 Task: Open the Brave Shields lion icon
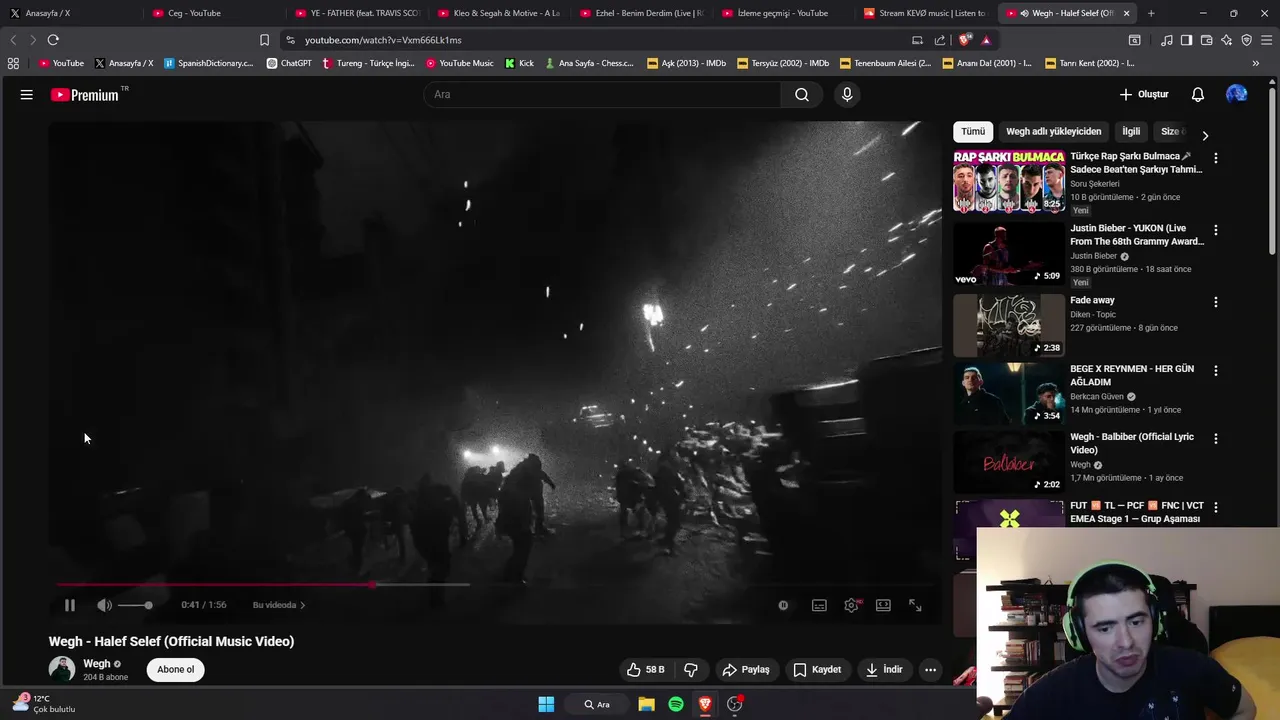click(x=965, y=40)
